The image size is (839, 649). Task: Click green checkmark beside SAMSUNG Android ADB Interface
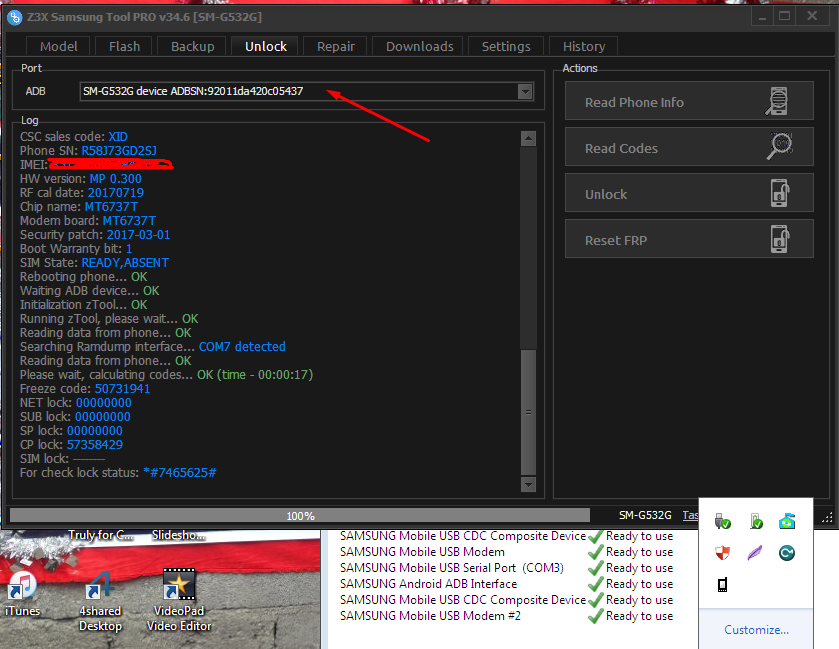coord(596,584)
